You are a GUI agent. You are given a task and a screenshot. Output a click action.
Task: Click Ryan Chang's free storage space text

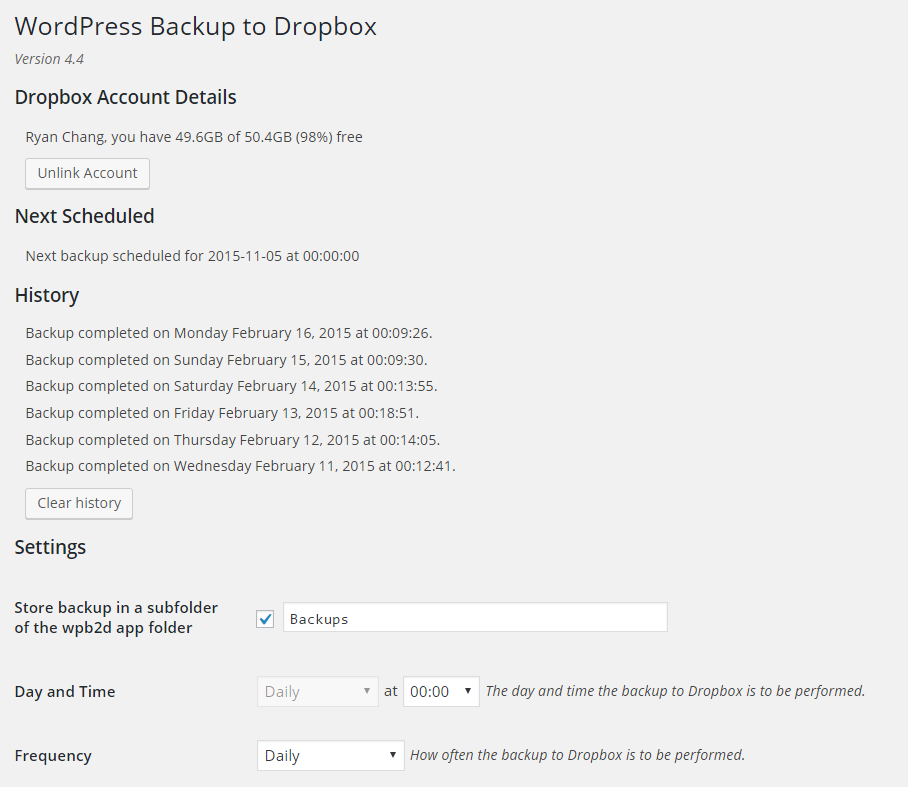(x=194, y=137)
